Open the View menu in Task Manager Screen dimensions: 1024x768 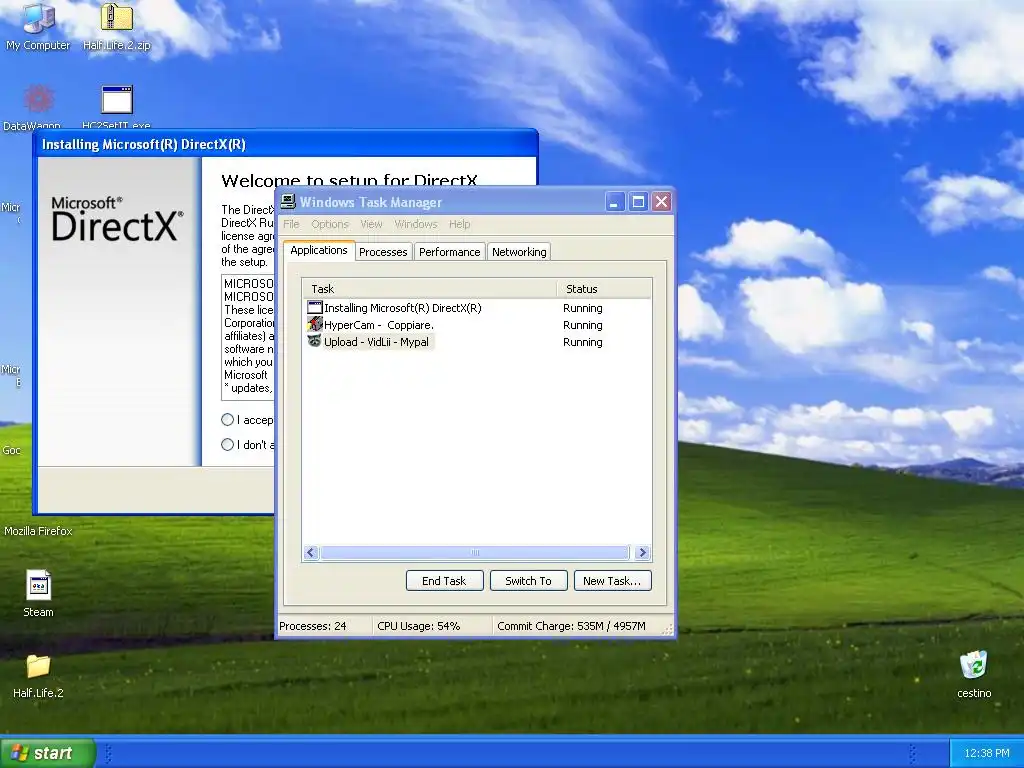coord(371,224)
